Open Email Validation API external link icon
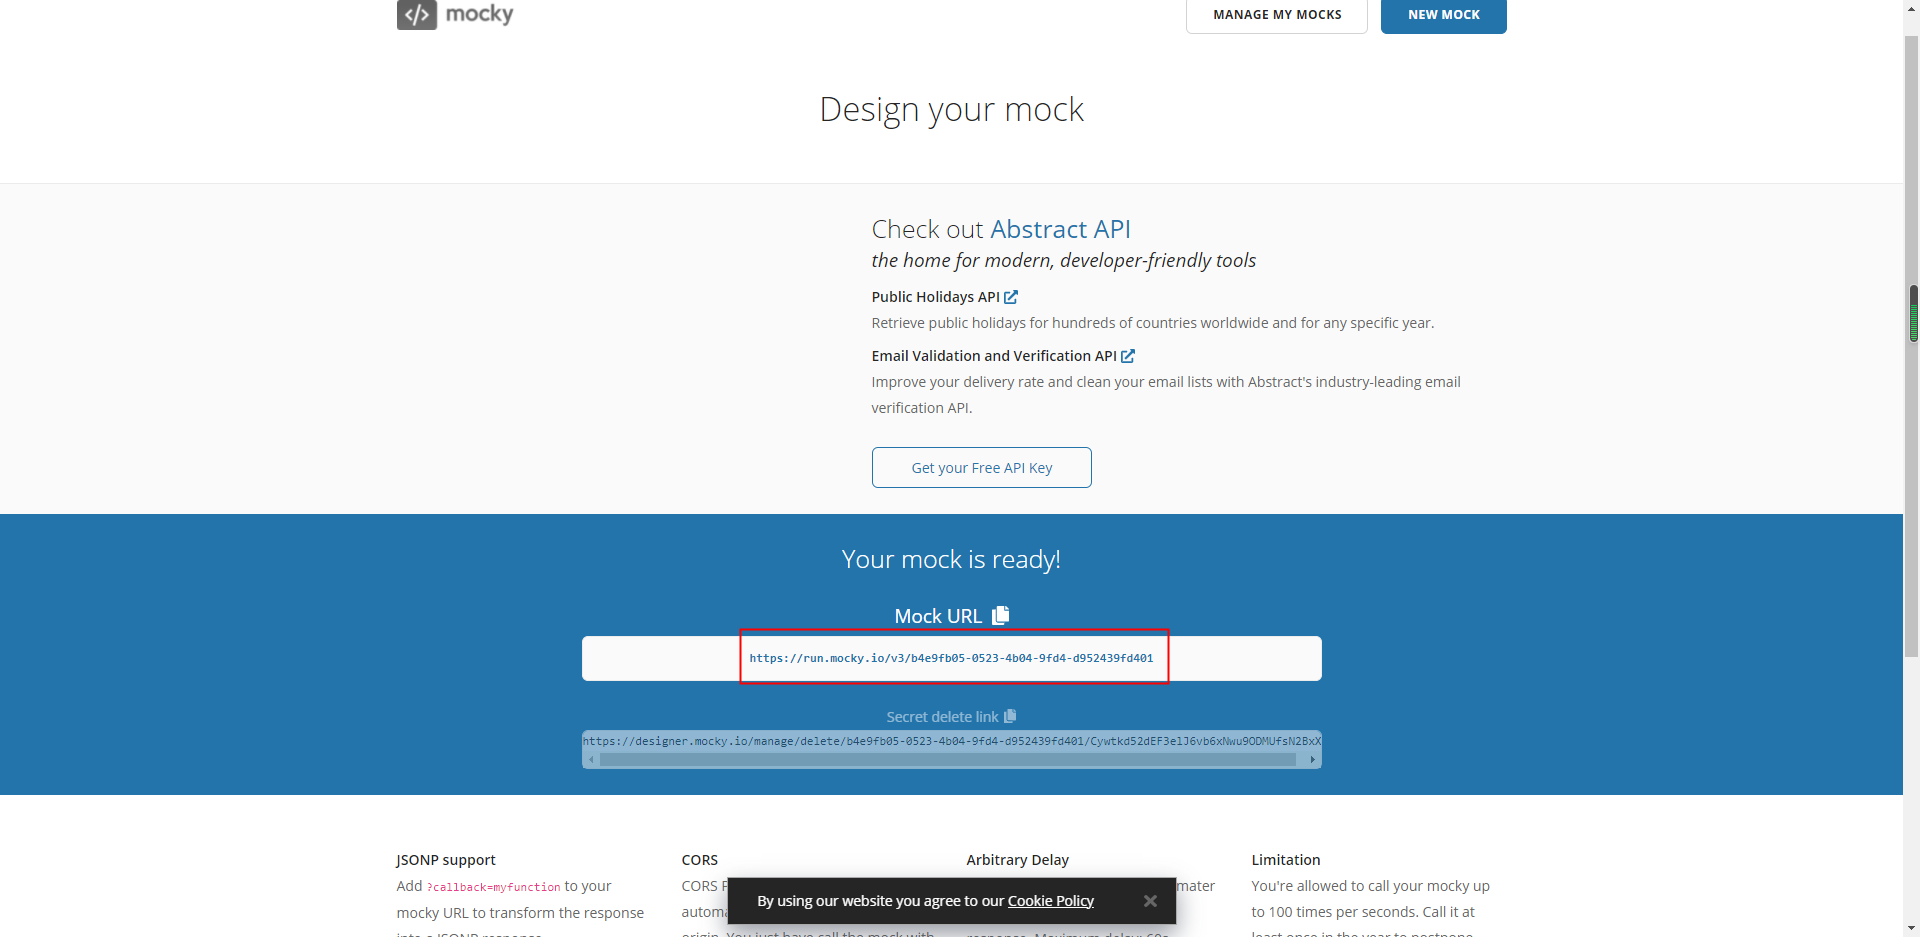The image size is (1920, 937). pos(1128,356)
